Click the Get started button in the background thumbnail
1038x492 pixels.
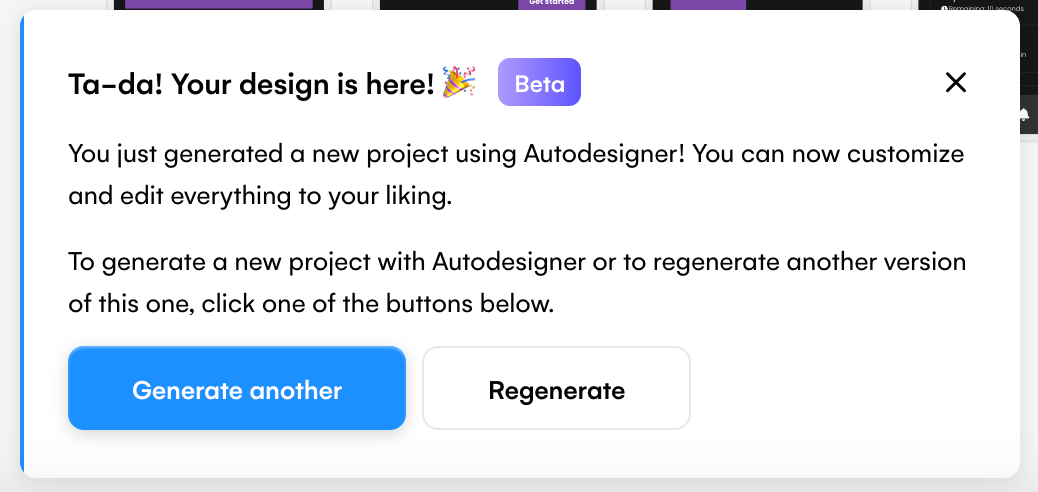click(x=551, y=3)
